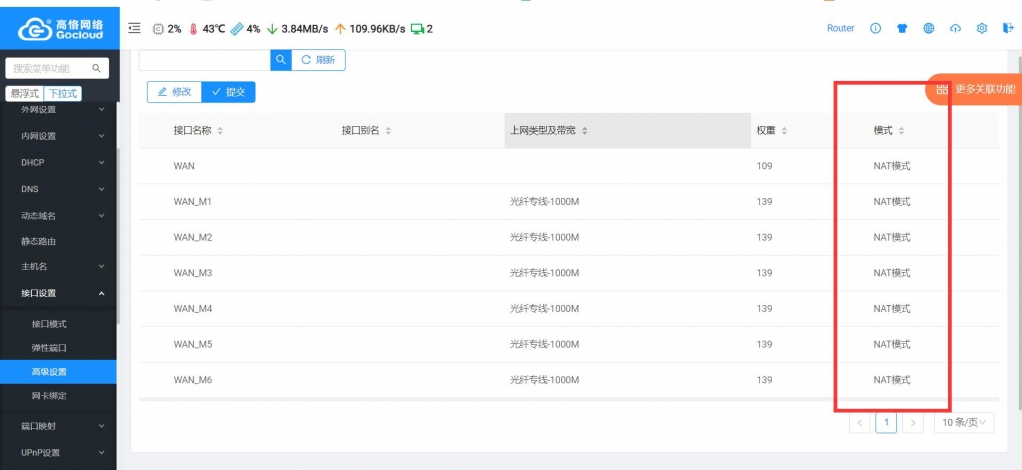Viewport: 1022px width, 470px height.
Task: Click the WAN_M4 row name
Action: tap(193, 308)
